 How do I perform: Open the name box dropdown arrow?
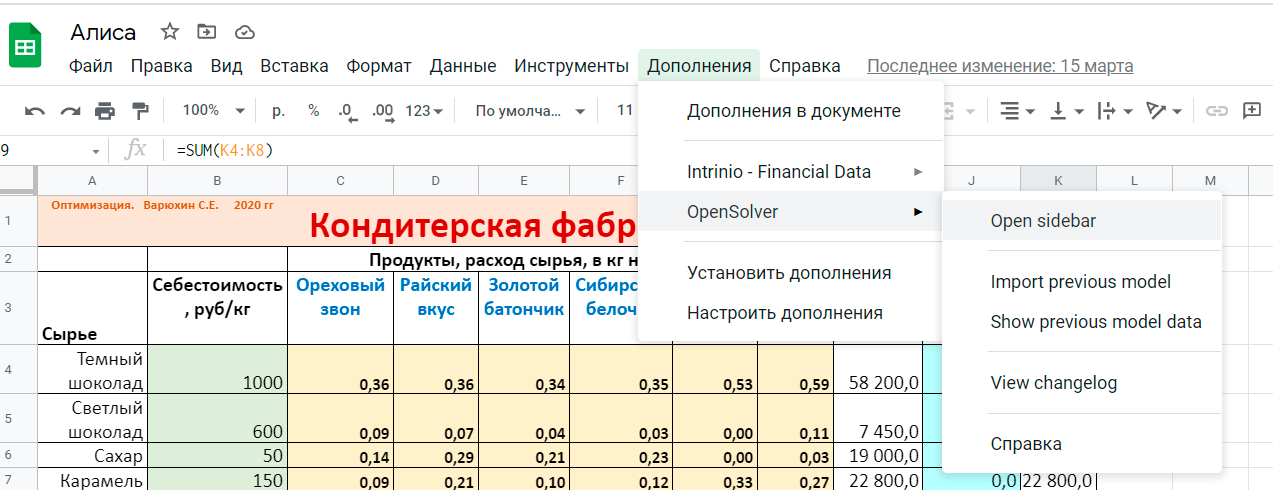click(96, 151)
